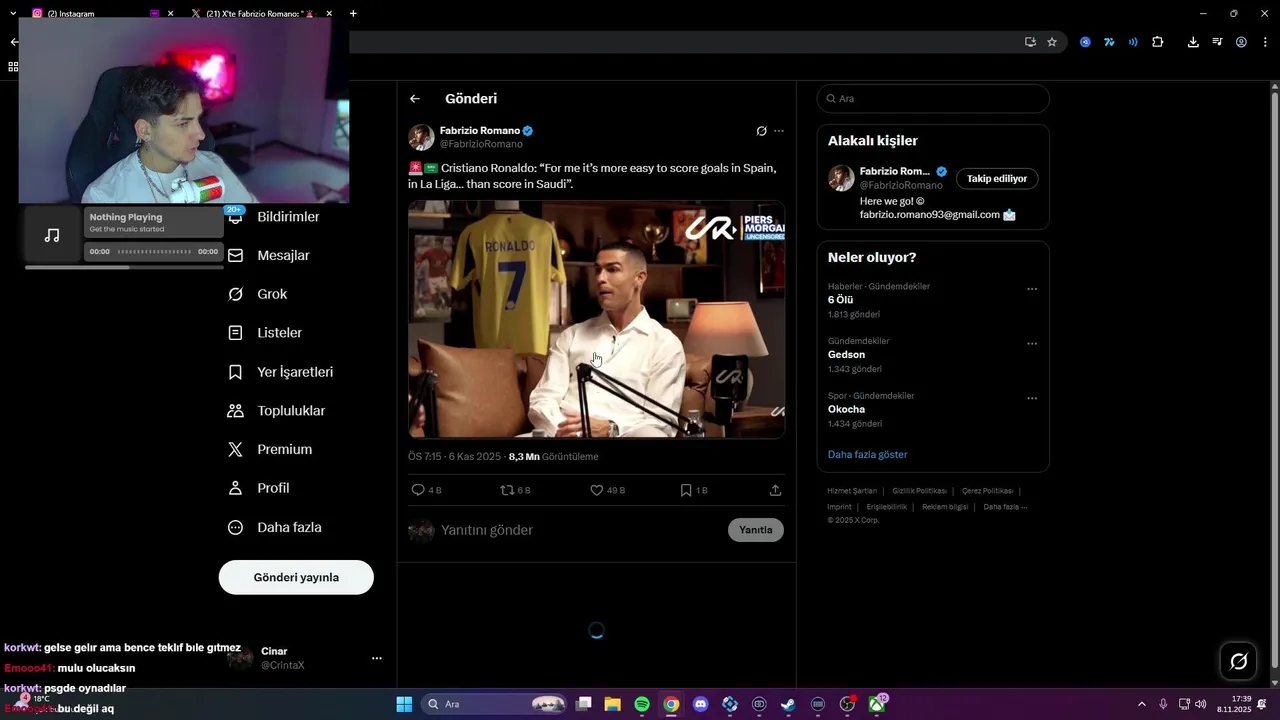The height and width of the screenshot is (720, 1280).
Task: Open the post's three-dot more menu
Action: [779, 131]
